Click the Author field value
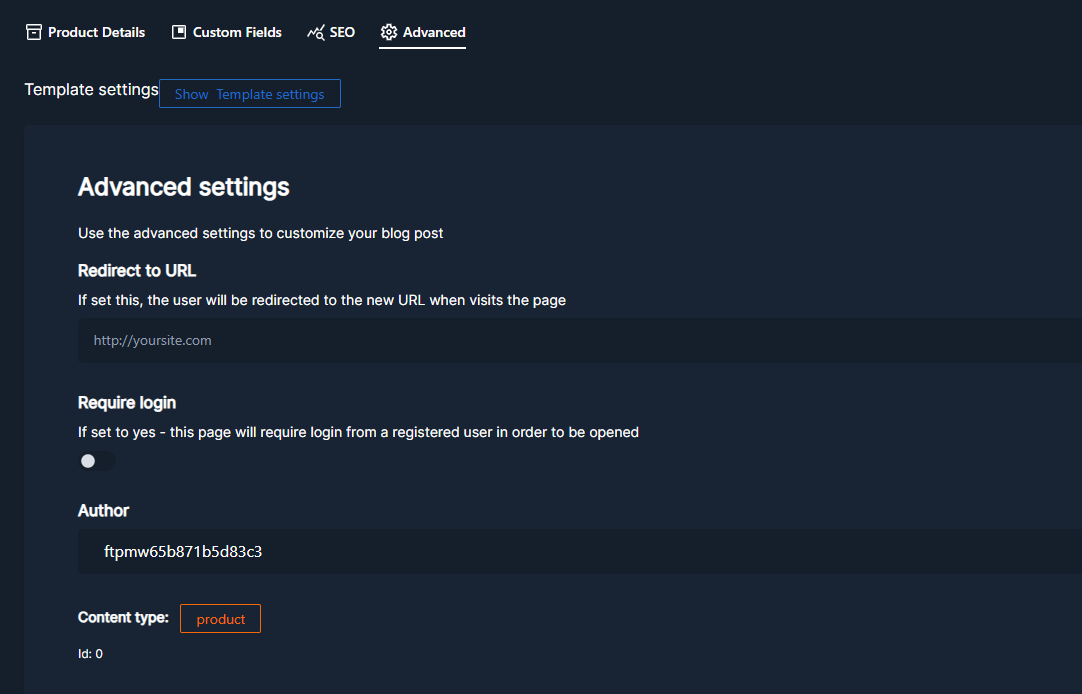The width and height of the screenshot is (1082, 694). (x=183, y=551)
